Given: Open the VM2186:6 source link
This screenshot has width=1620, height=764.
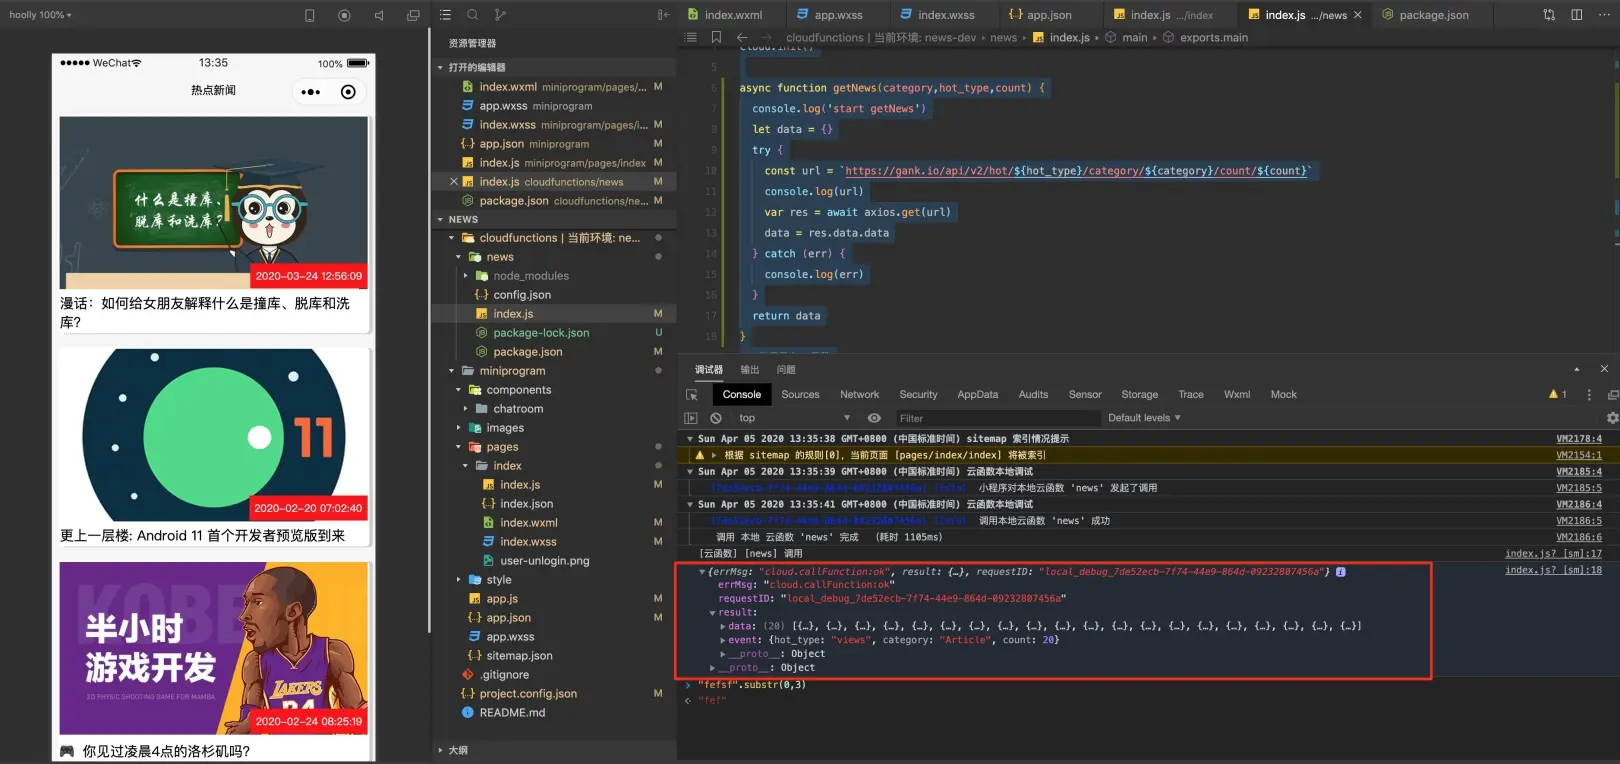Looking at the screenshot, I should click(1579, 538).
